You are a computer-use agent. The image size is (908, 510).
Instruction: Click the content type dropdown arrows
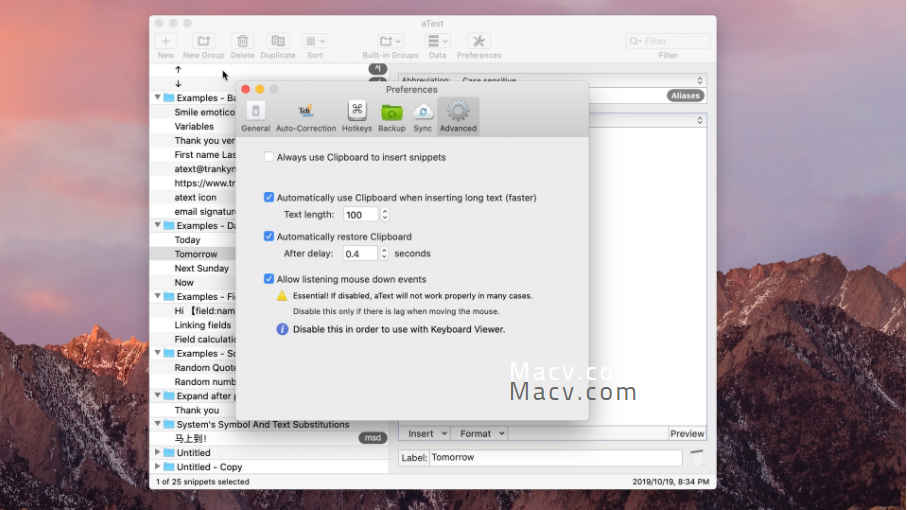700,120
